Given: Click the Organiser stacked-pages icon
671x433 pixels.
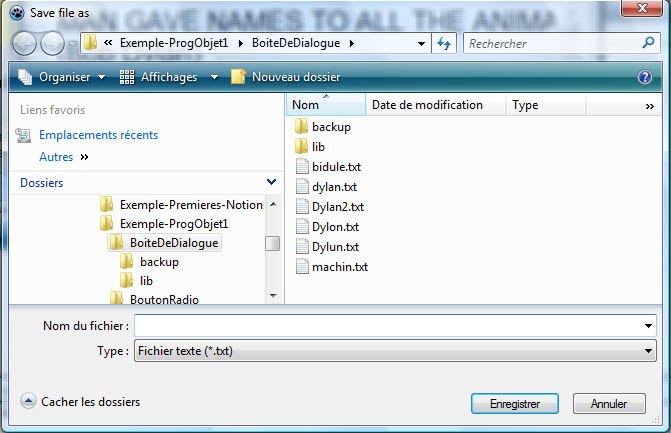Looking at the screenshot, I should coord(25,77).
